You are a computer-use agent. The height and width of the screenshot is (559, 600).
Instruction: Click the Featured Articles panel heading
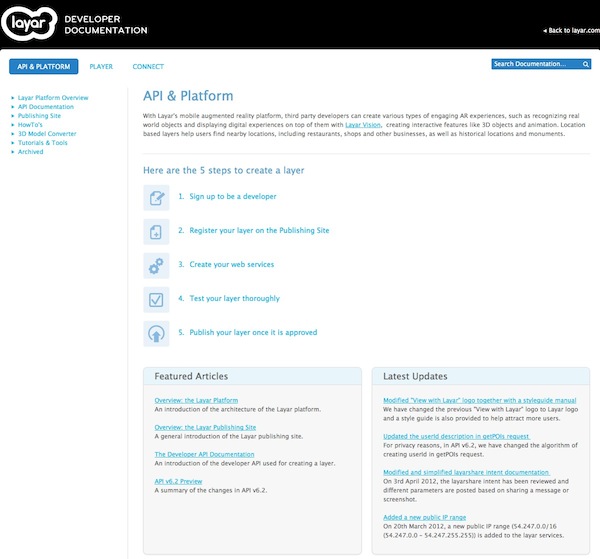coord(191,376)
